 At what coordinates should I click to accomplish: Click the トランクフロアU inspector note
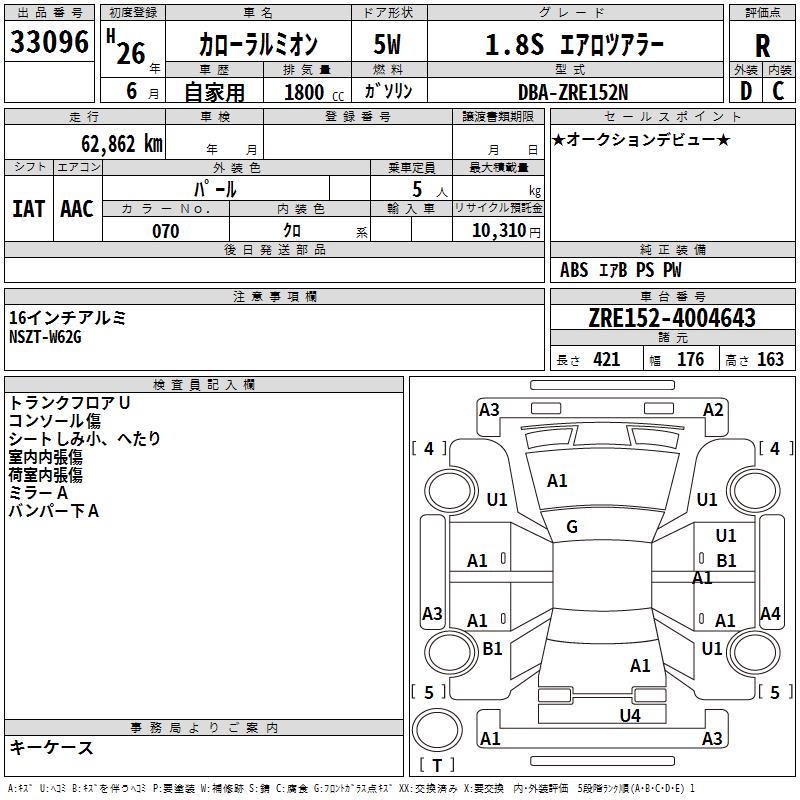click(70, 402)
